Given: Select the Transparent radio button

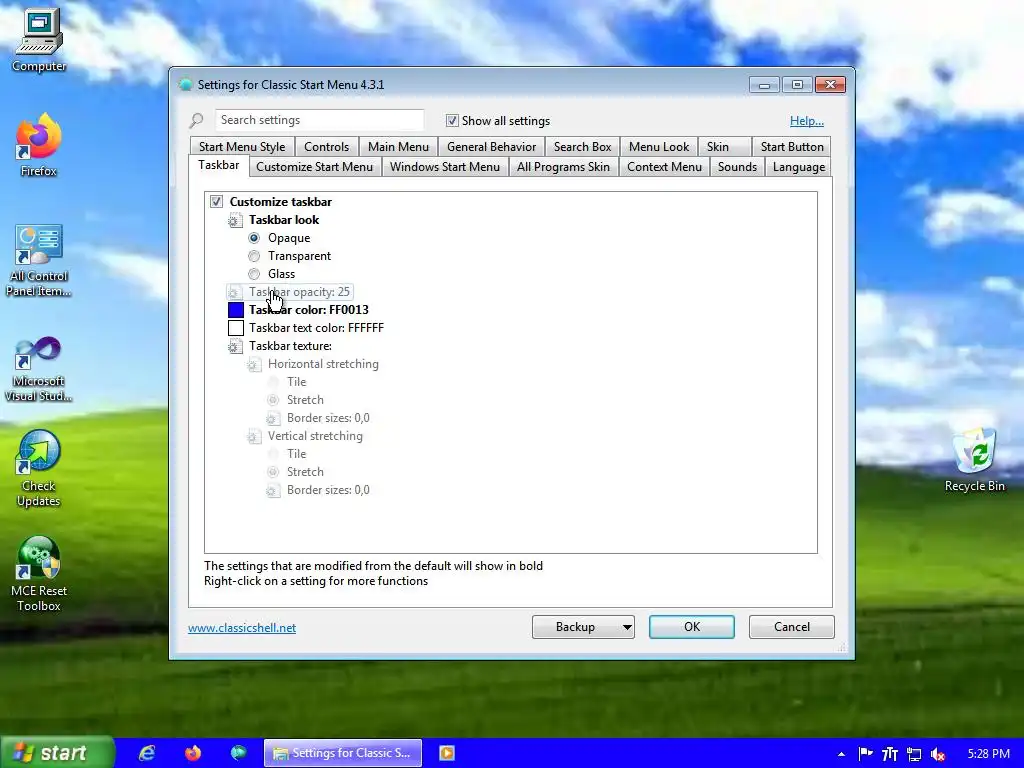Looking at the screenshot, I should tap(254, 256).
